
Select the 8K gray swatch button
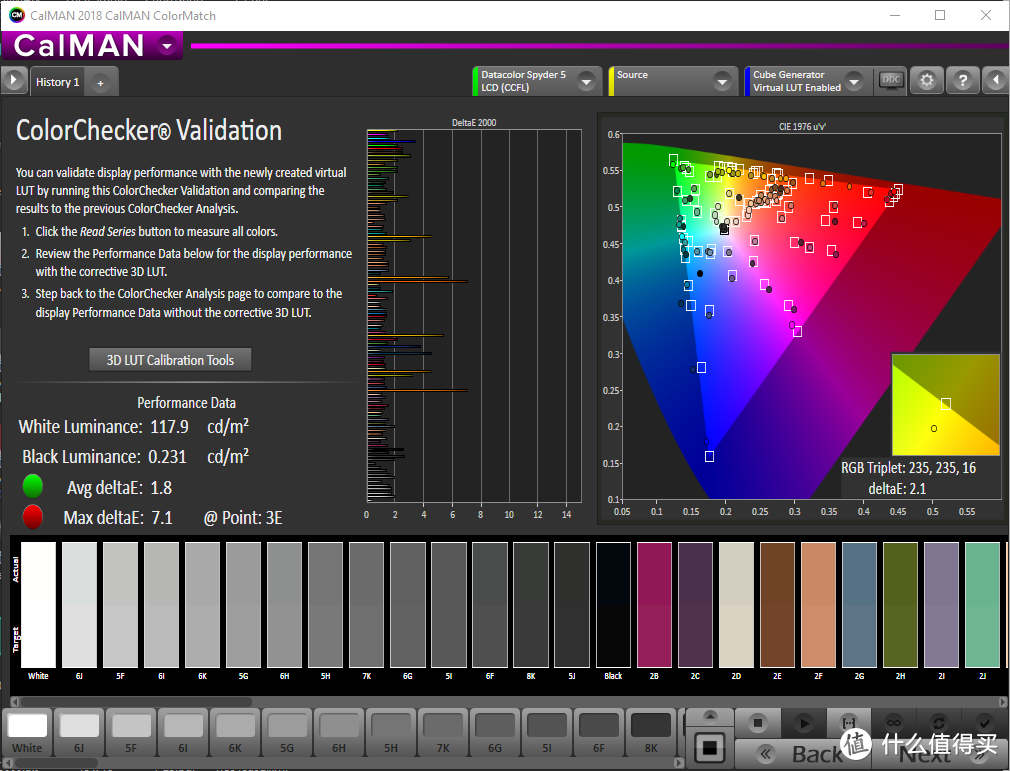pyautogui.click(x=651, y=732)
